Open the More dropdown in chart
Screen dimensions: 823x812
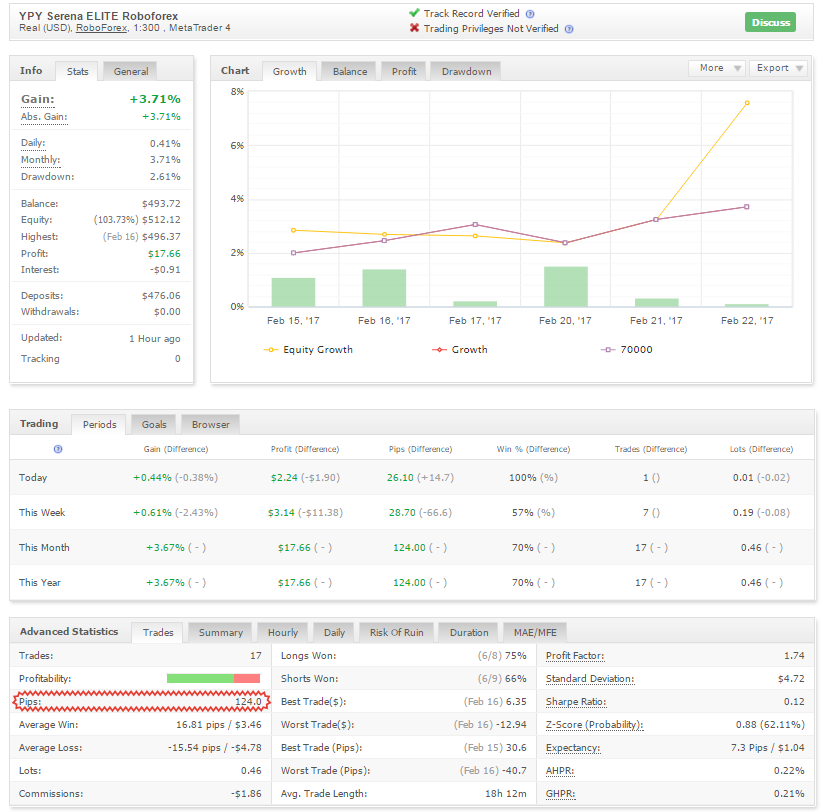tap(716, 68)
